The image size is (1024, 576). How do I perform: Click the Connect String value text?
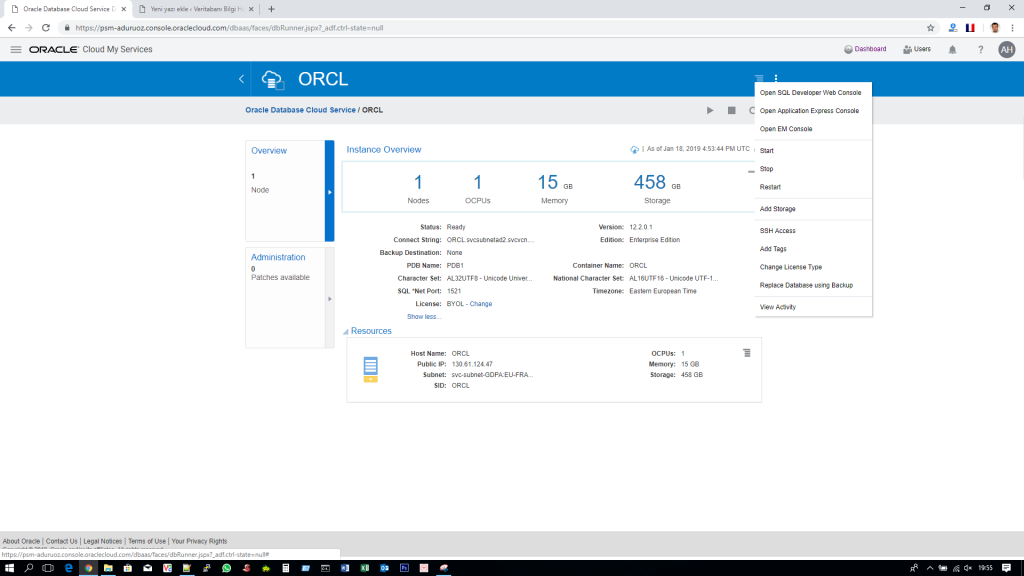coord(490,240)
